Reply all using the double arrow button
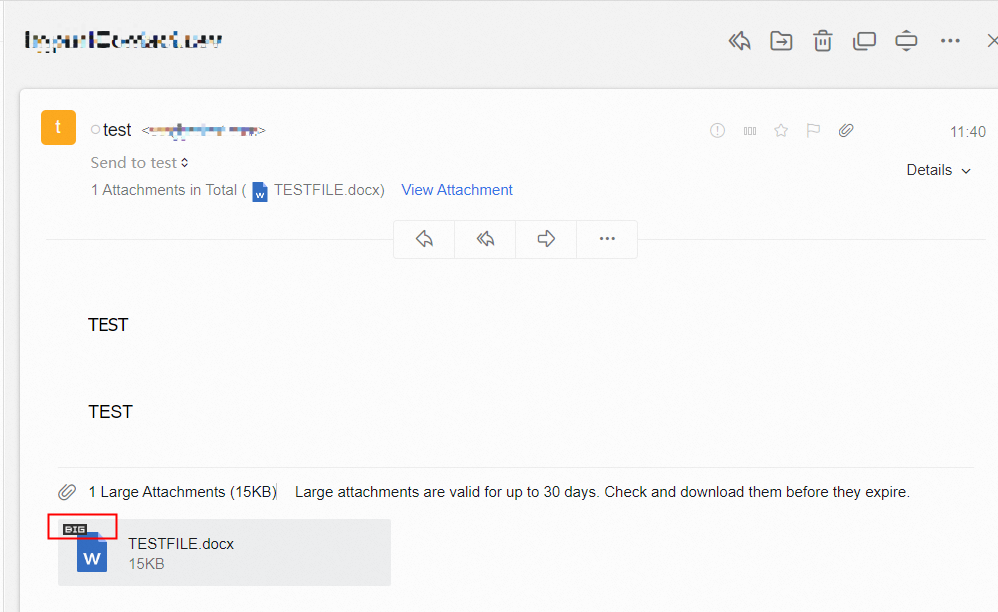Image resolution: width=998 pixels, height=612 pixels. (485, 239)
